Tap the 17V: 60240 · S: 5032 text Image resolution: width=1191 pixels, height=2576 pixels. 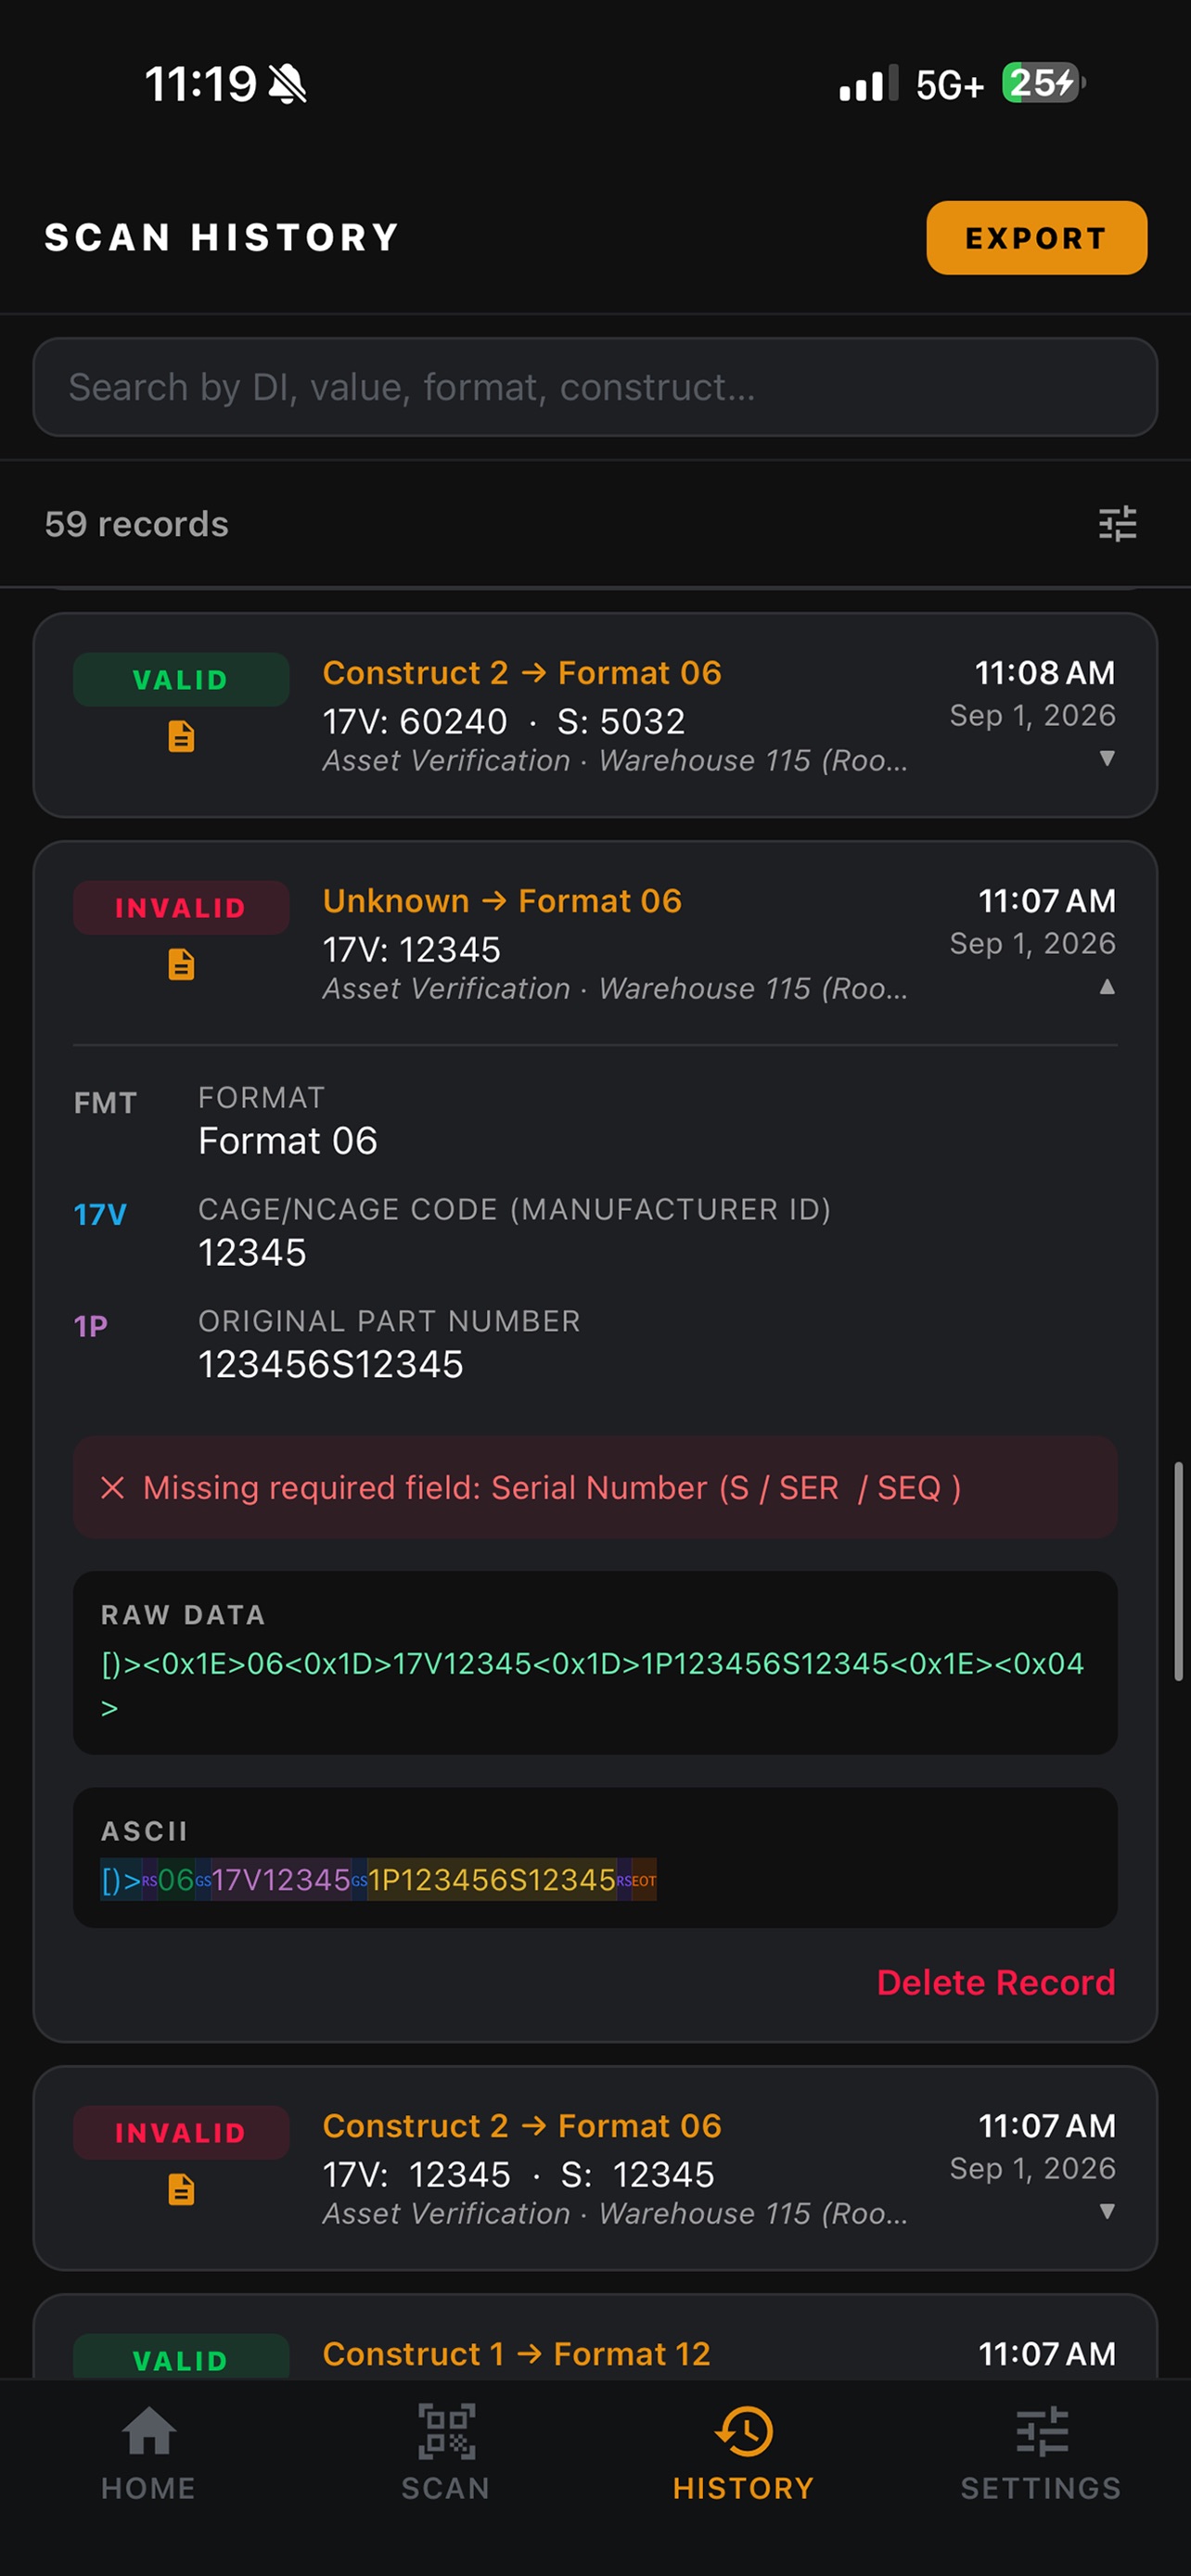coord(504,721)
